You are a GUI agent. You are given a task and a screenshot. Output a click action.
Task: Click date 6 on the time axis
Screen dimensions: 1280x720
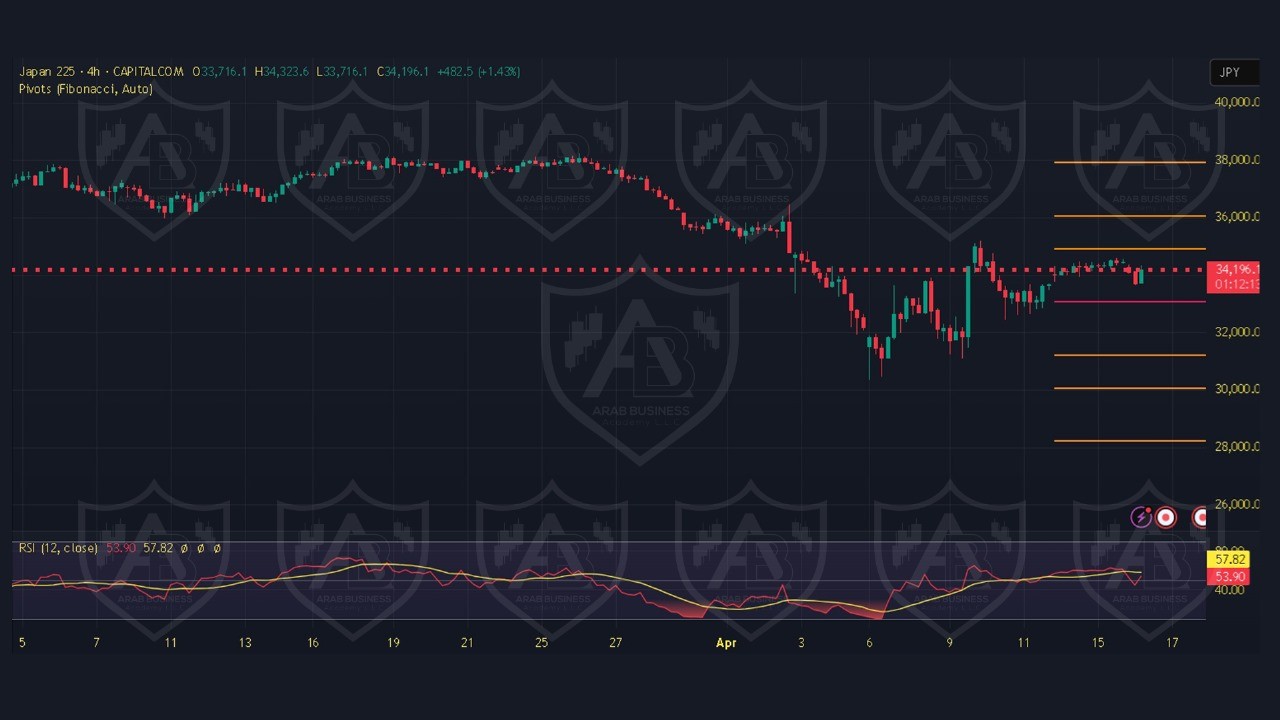[869, 643]
